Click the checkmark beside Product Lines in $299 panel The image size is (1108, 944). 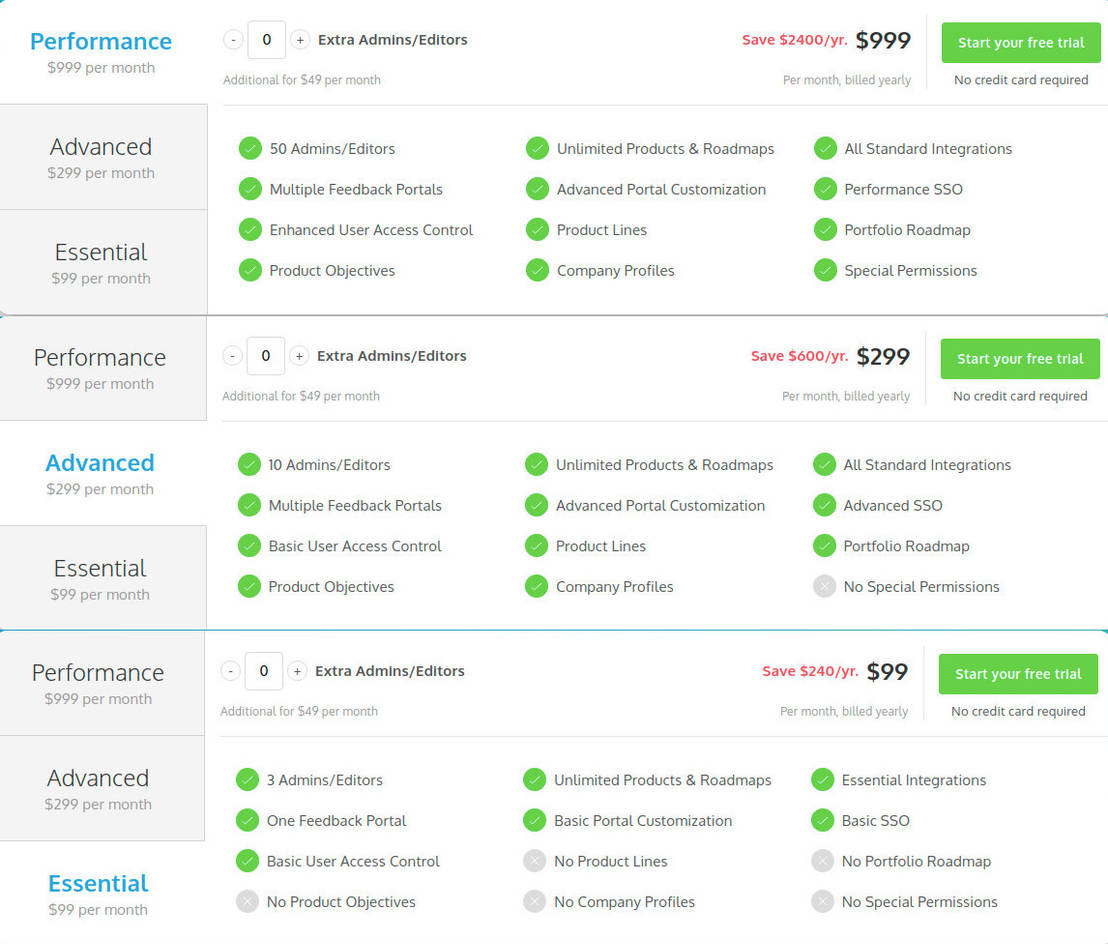coord(536,545)
